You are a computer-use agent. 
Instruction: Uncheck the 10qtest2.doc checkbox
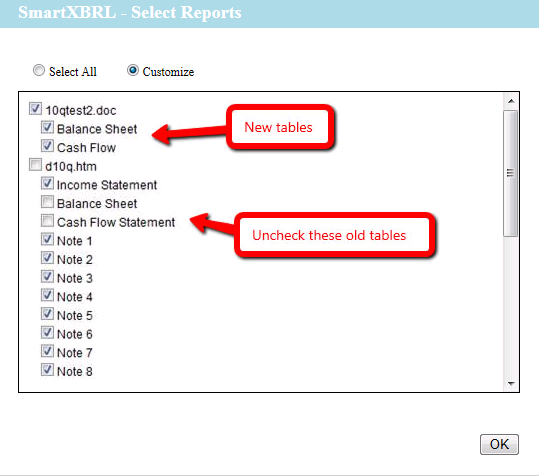(35, 109)
